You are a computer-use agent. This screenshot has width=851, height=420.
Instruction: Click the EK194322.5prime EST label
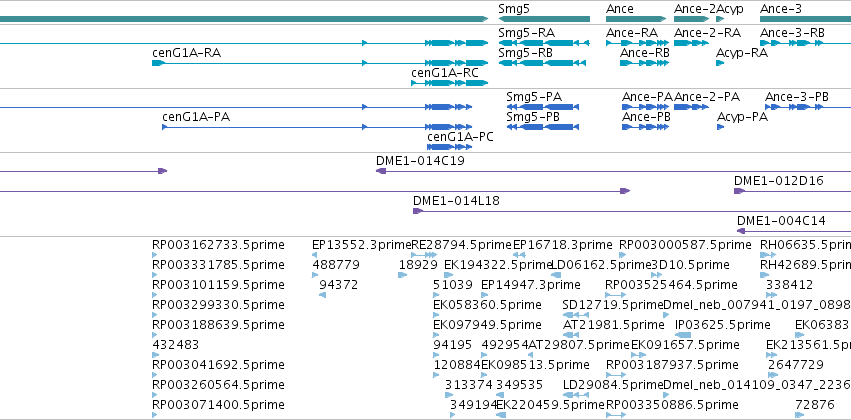click(x=498, y=265)
